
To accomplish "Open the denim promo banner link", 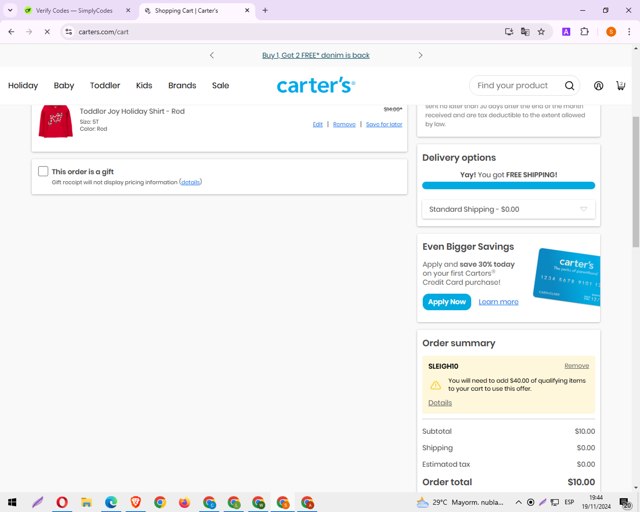I will coord(316,55).
